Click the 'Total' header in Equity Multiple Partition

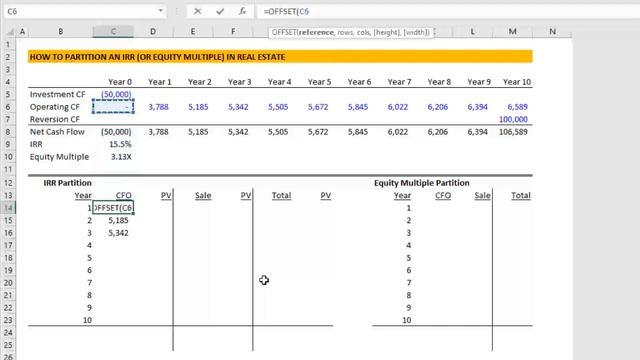(521, 196)
